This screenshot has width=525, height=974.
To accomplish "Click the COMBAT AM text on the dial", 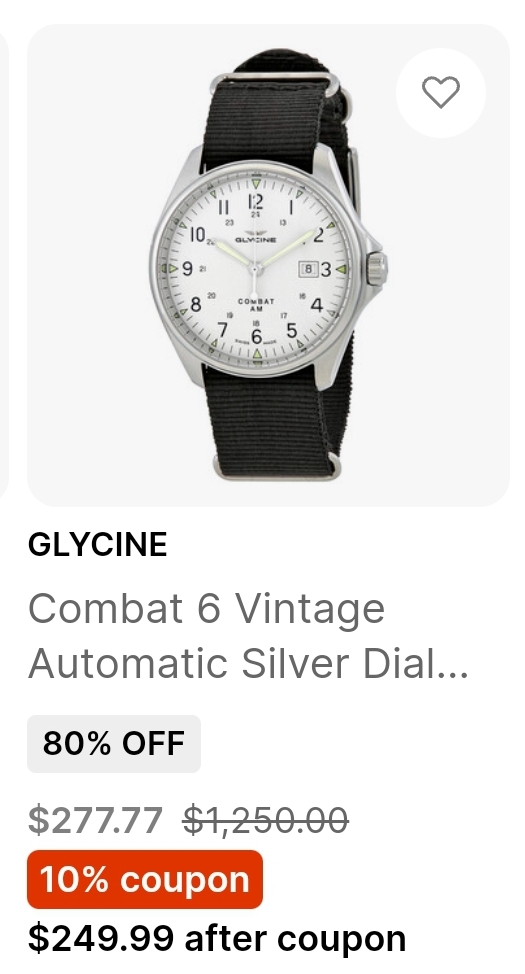I will (x=256, y=304).
